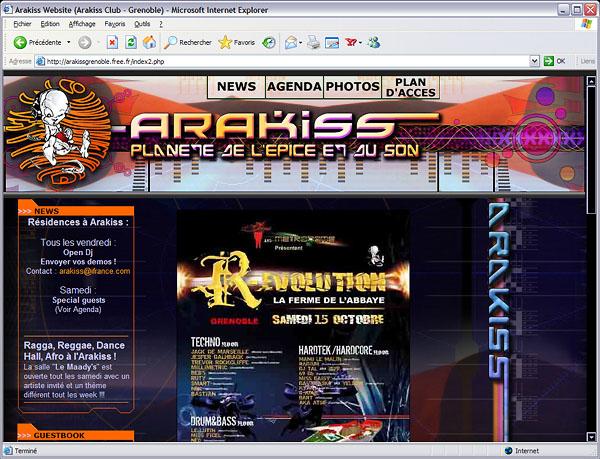This screenshot has width=600, height=459.
Task: Click the Liens links bar label
Action: (587, 61)
